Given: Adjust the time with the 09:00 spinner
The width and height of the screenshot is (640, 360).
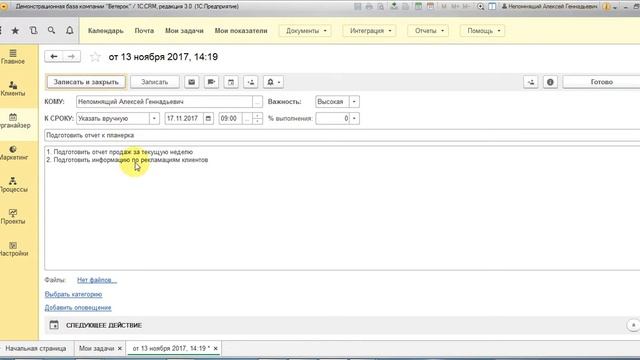Looking at the screenshot, I should pos(258,118).
